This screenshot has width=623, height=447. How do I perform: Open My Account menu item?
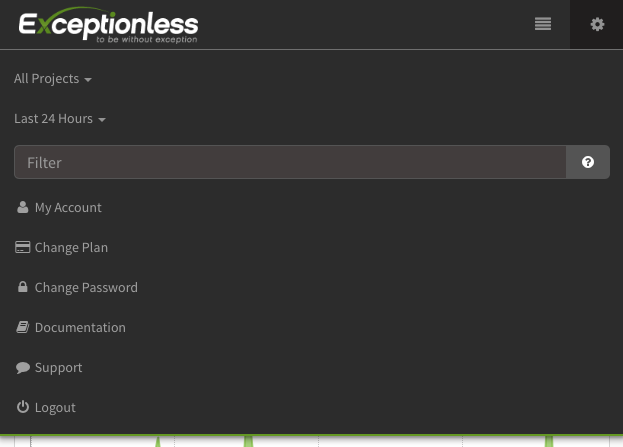pos(68,208)
